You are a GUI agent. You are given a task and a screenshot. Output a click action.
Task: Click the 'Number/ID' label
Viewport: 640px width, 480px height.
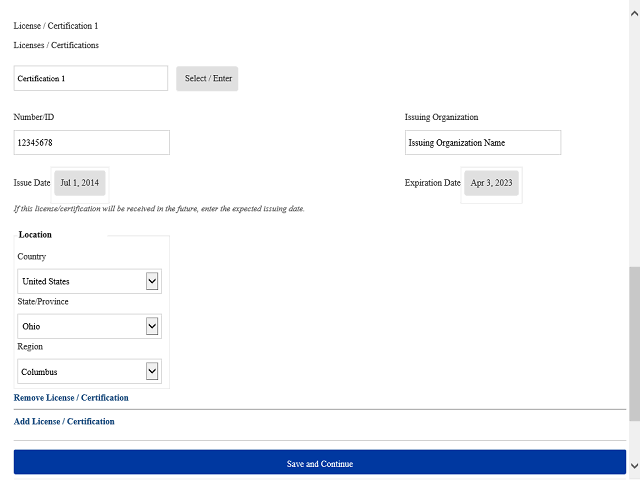[34, 117]
